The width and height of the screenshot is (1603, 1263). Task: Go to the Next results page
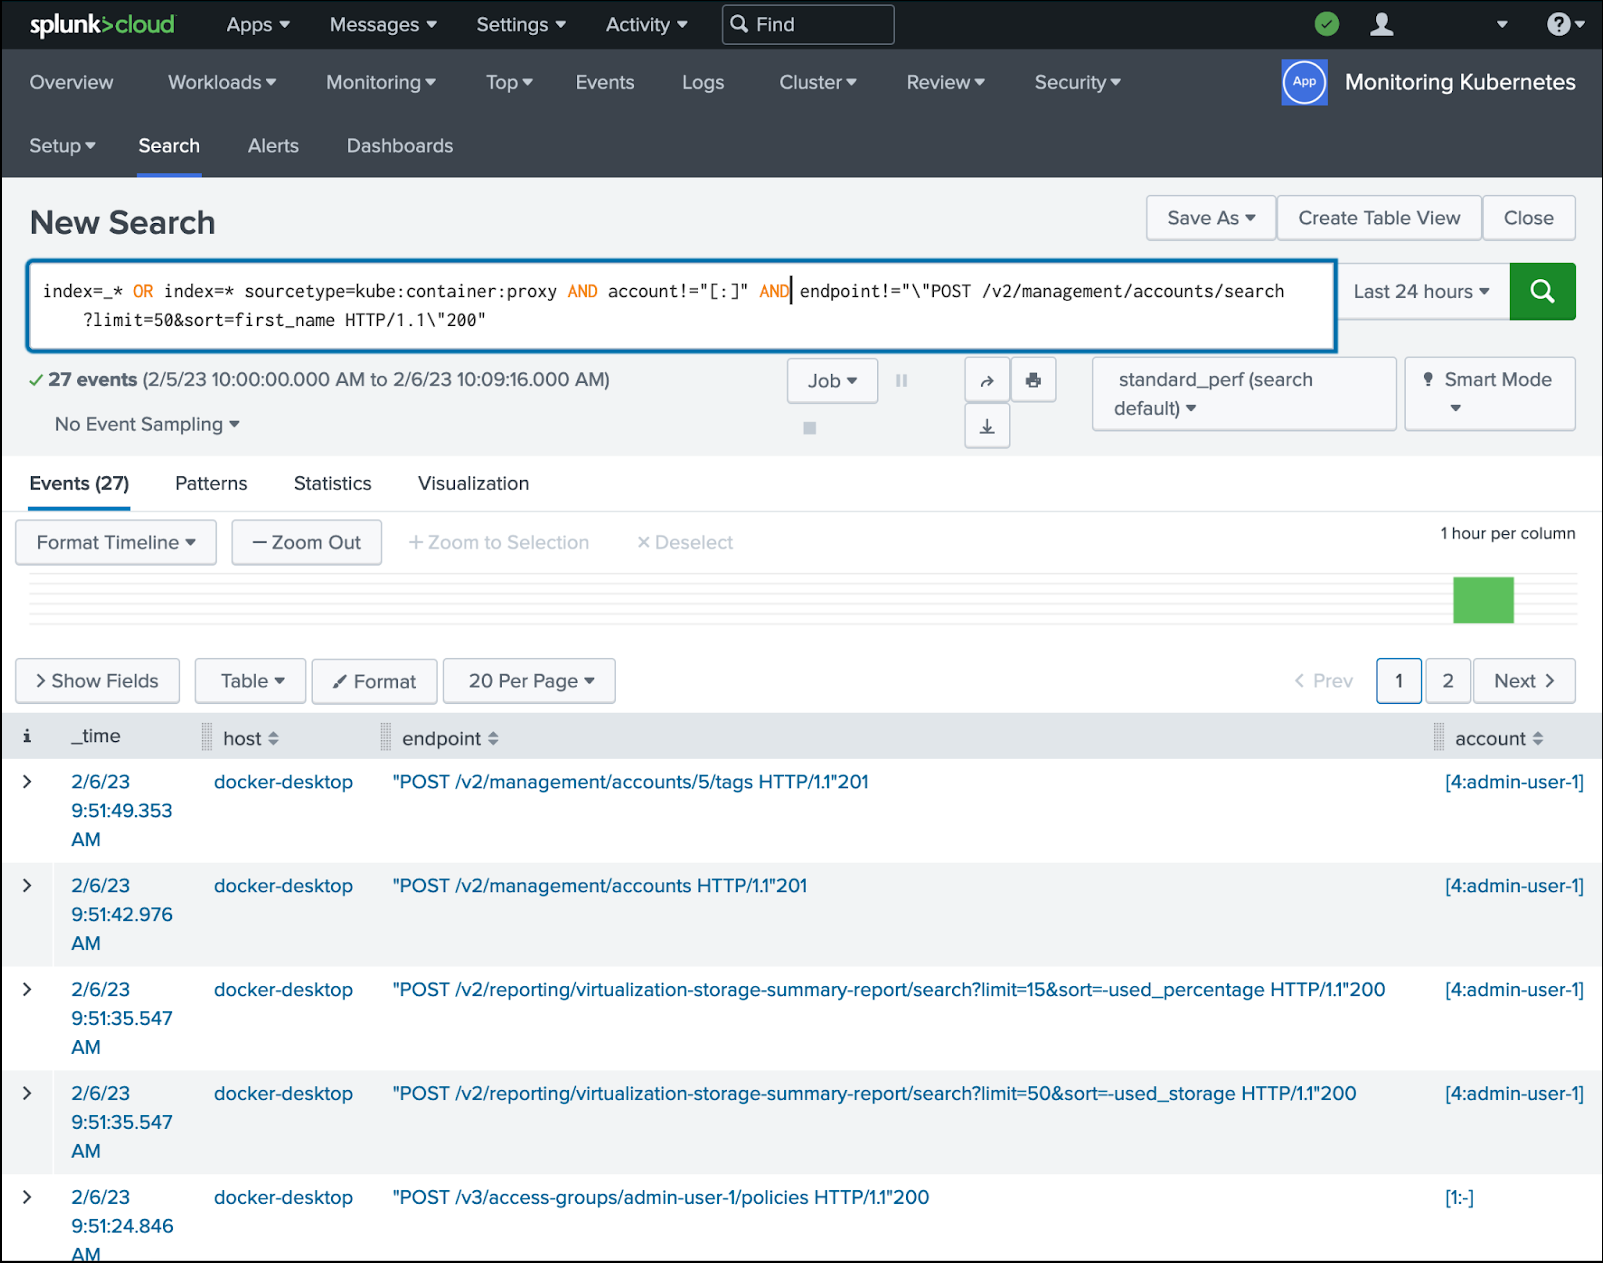coord(1523,681)
